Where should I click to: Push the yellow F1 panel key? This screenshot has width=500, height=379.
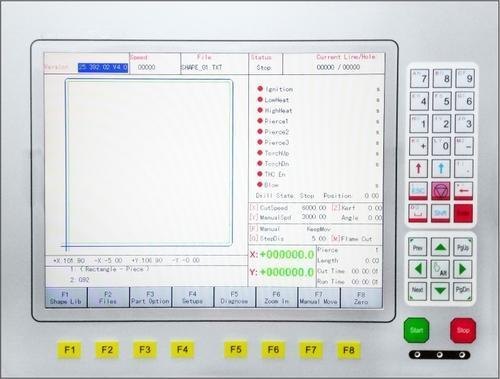point(69,350)
